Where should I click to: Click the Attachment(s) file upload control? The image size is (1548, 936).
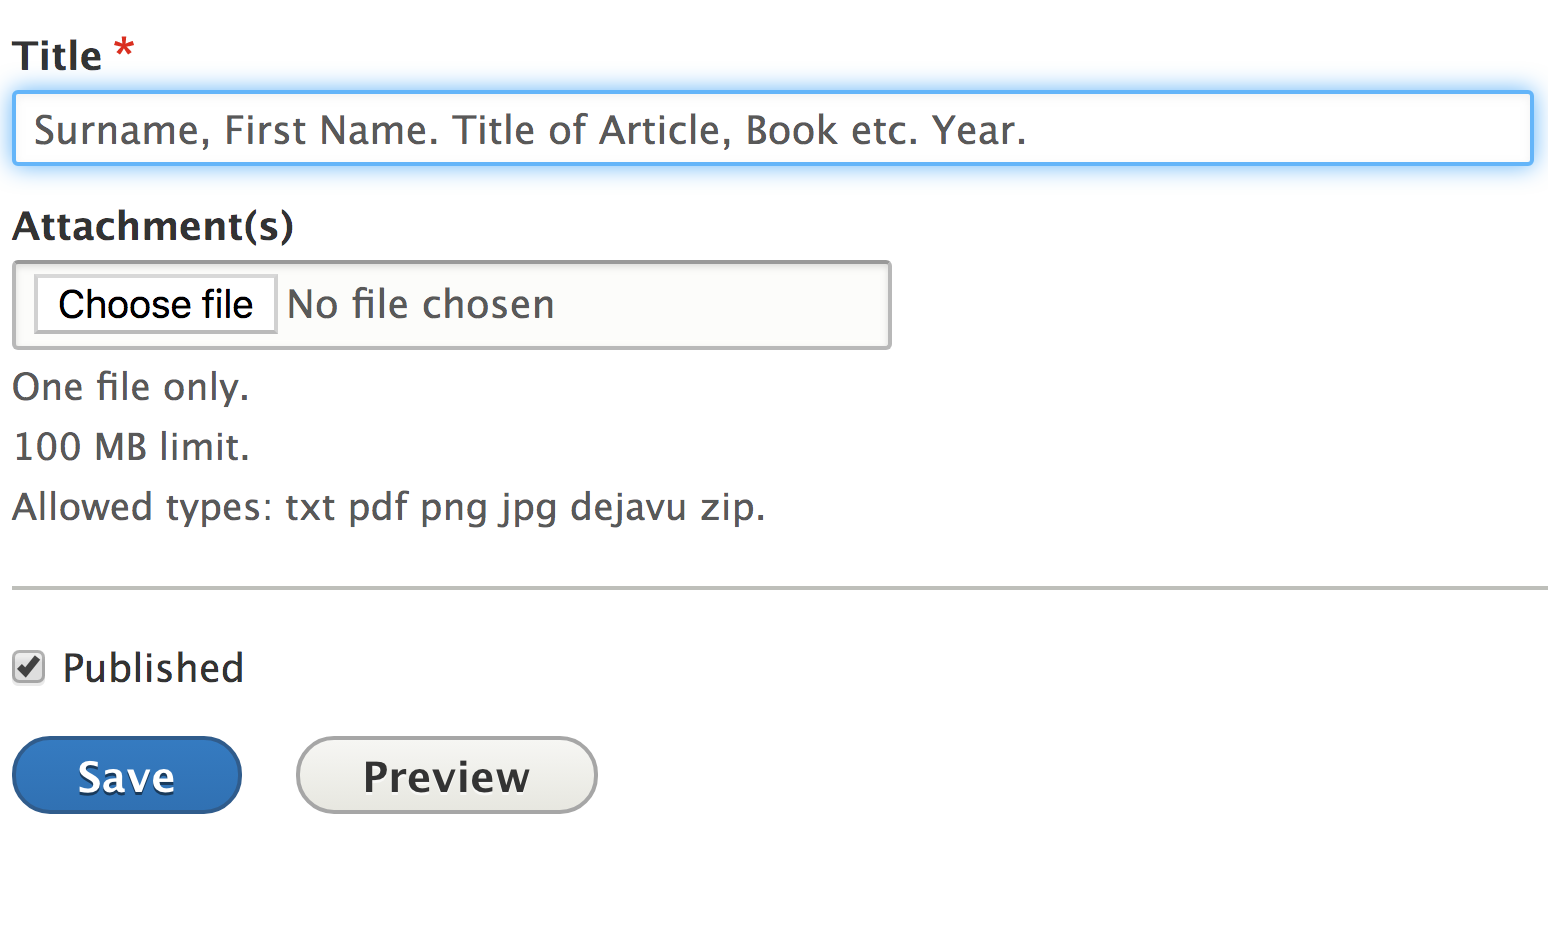pos(154,304)
